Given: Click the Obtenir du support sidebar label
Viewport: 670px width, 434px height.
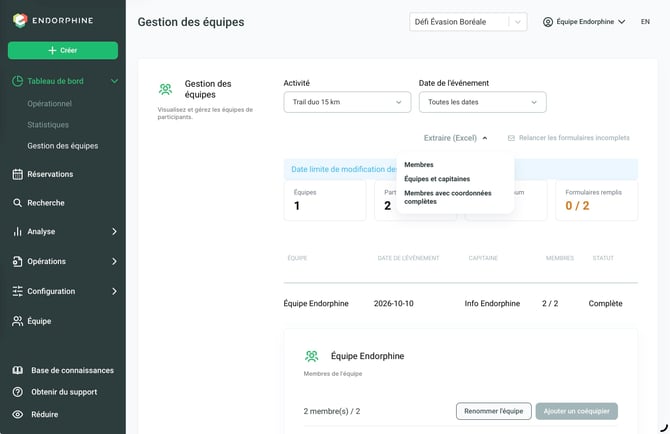Looking at the screenshot, I should pos(64,392).
